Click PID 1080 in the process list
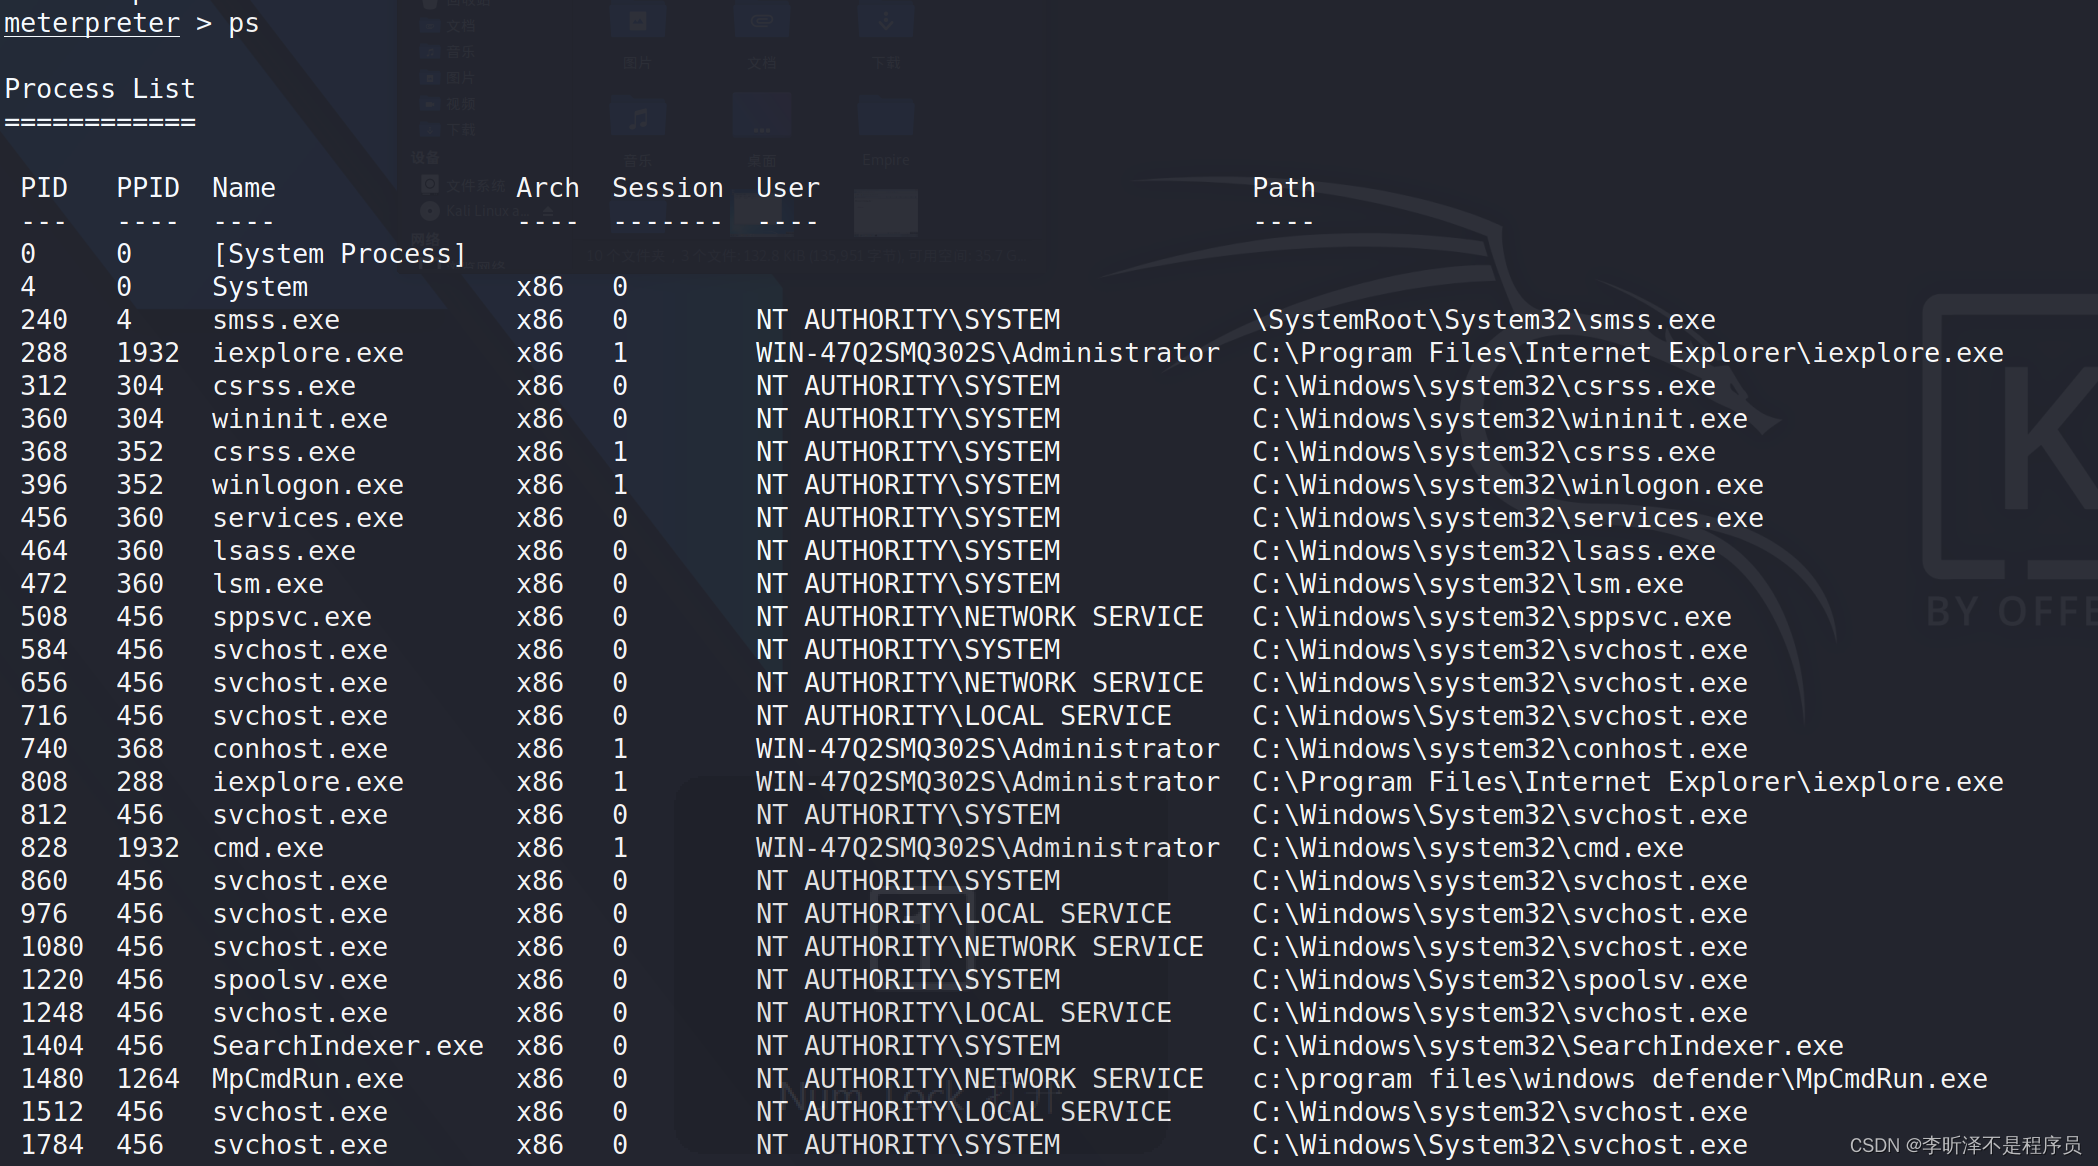The width and height of the screenshot is (2098, 1166). pyautogui.click(x=52, y=947)
